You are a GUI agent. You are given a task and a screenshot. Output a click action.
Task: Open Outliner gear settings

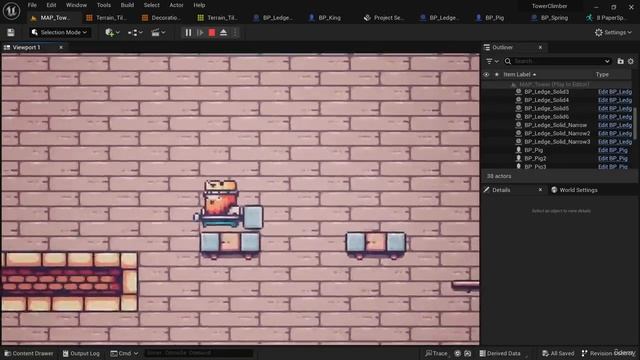click(631, 61)
